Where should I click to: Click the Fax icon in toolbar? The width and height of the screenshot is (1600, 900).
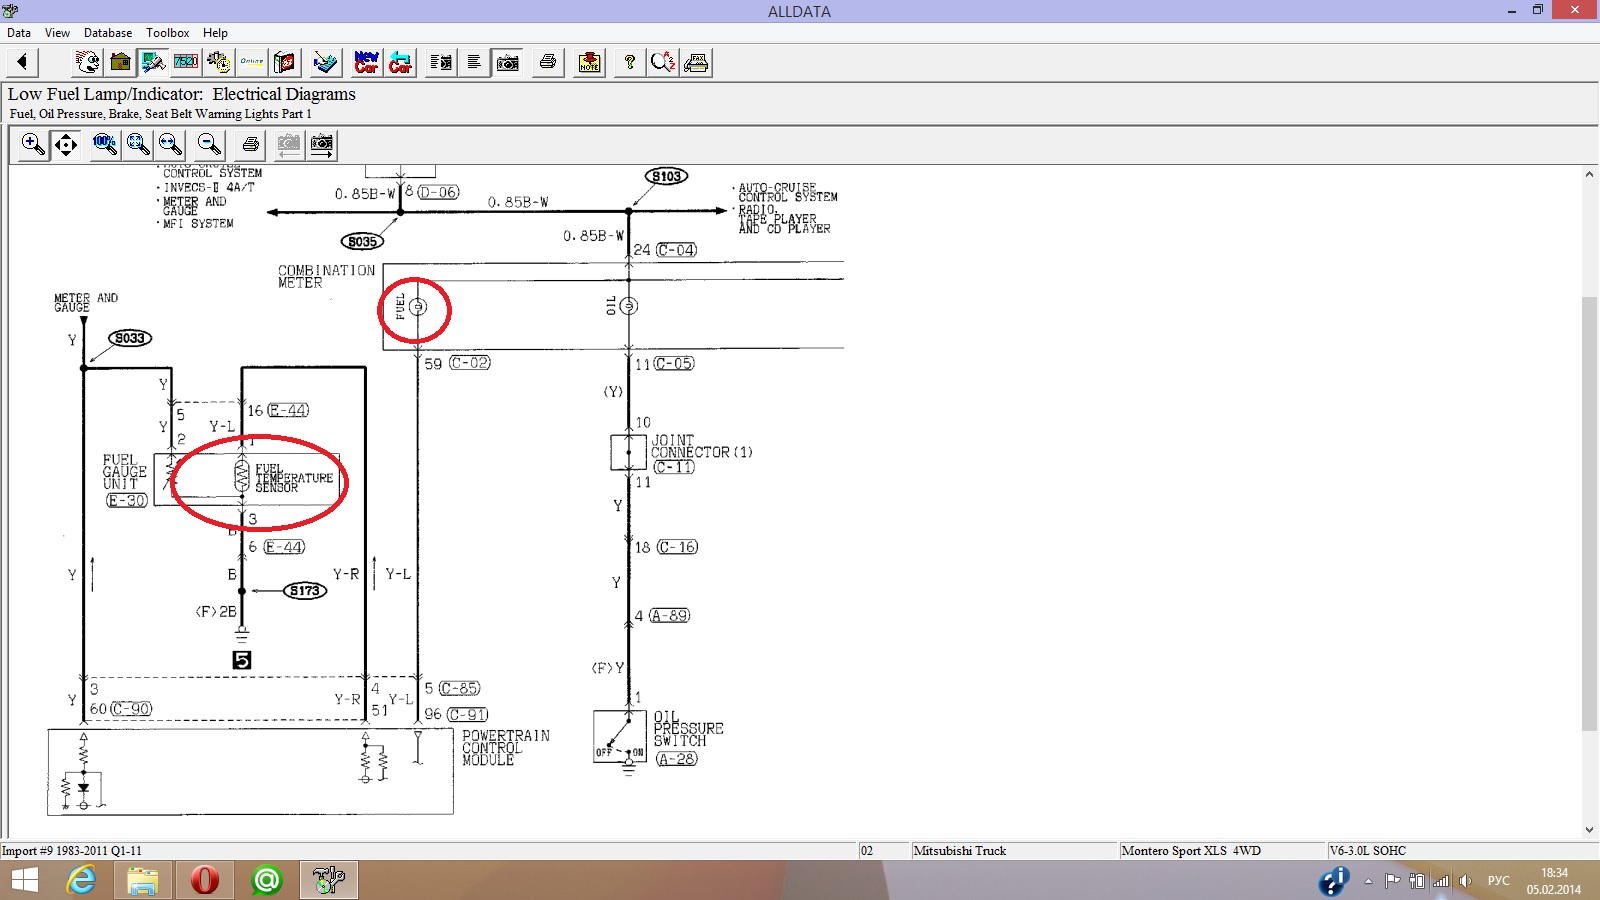click(x=697, y=62)
